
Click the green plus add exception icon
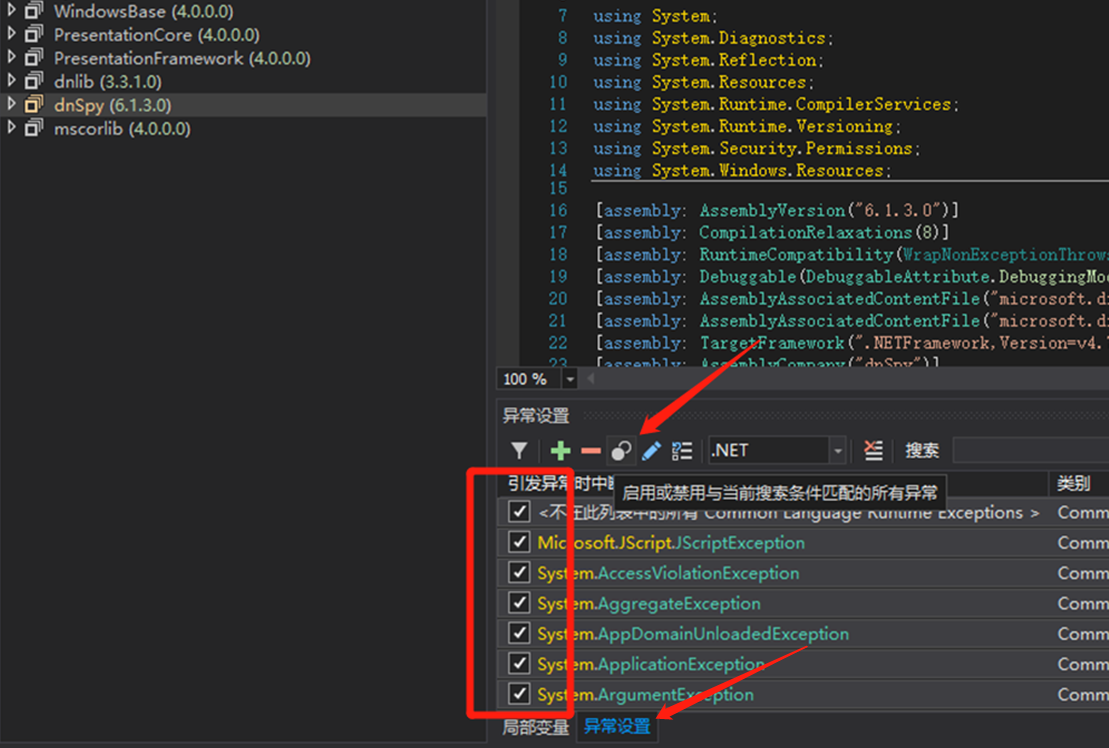point(560,450)
